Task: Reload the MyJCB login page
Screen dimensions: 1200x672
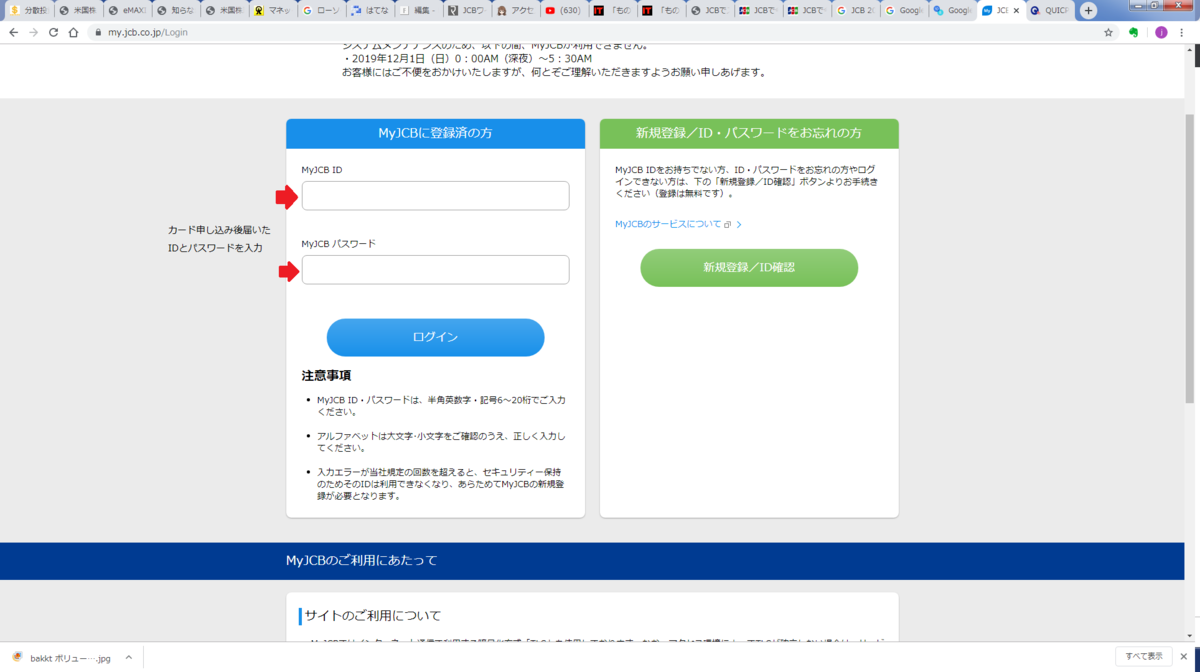Action: 53,32
